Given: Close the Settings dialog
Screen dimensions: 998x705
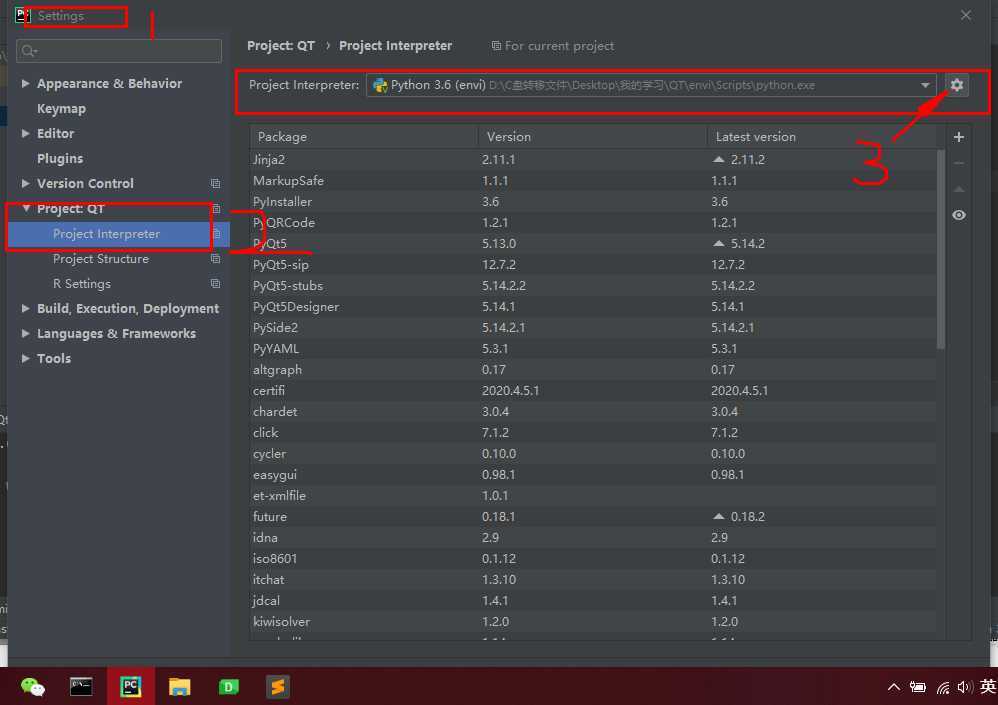Looking at the screenshot, I should click(966, 15).
